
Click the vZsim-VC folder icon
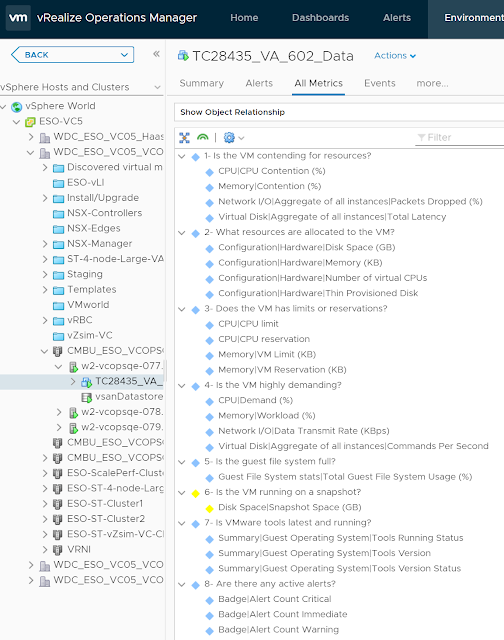click(x=58, y=336)
